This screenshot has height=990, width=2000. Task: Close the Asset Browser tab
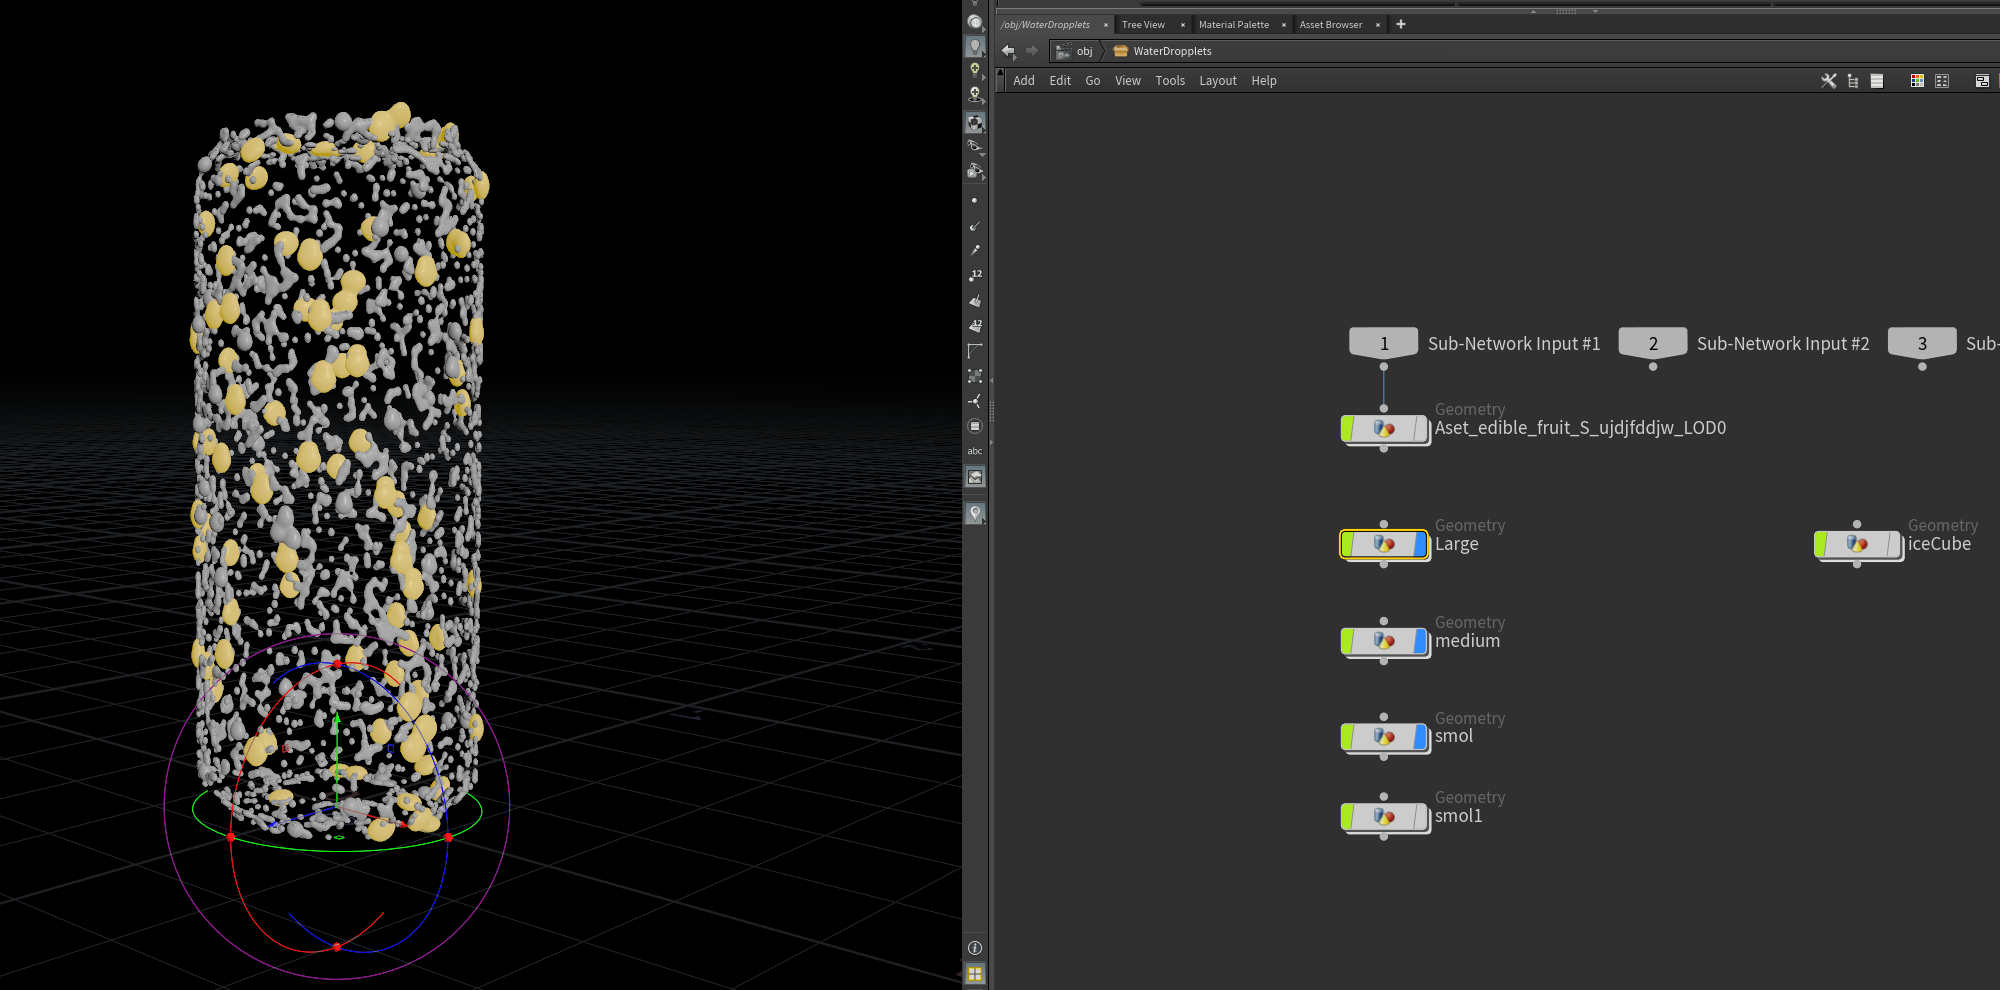pos(1378,25)
